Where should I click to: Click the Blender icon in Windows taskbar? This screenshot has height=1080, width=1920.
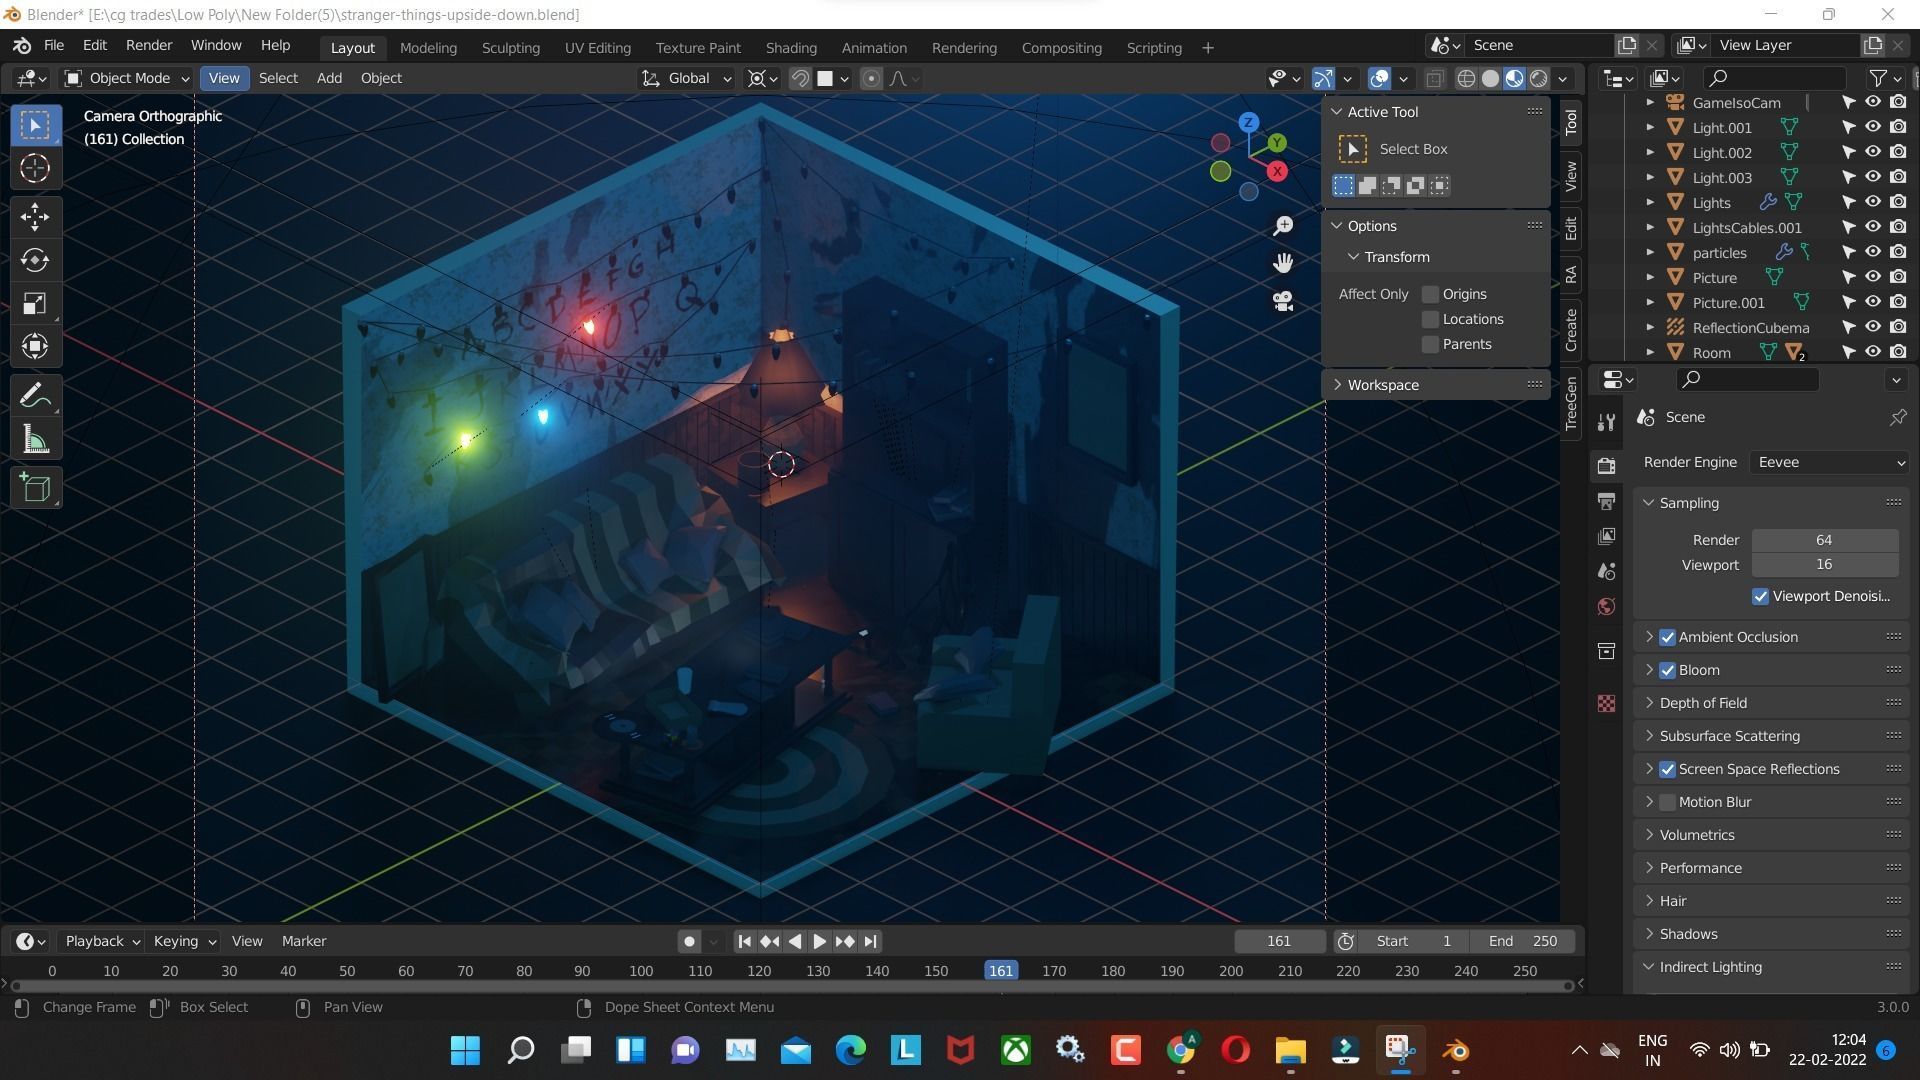click(x=1455, y=1050)
